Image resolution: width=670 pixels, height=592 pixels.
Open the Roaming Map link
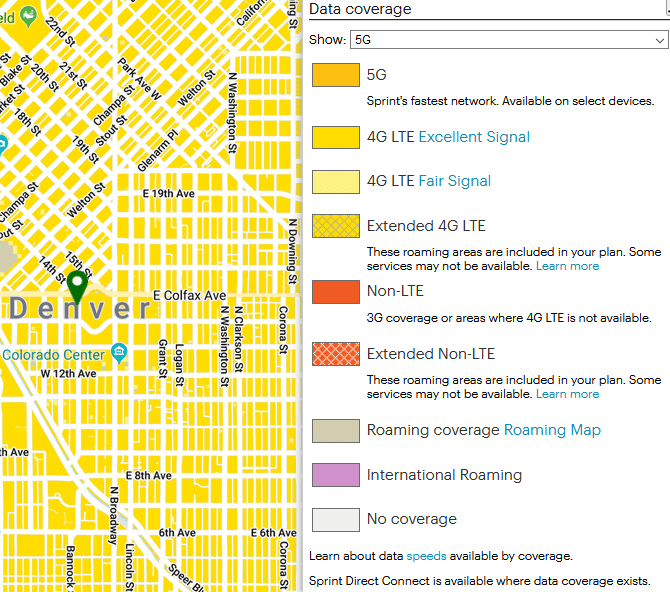pos(552,430)
